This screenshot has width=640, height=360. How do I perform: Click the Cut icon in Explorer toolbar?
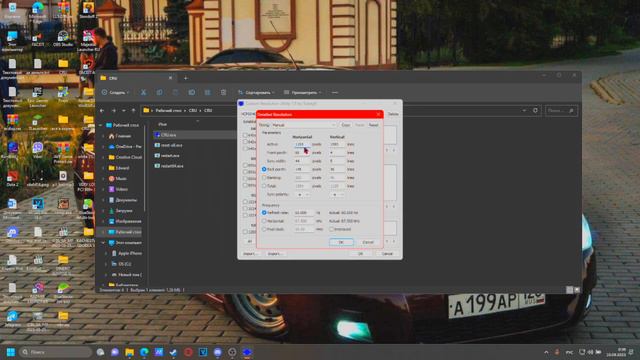click(143, 93)
